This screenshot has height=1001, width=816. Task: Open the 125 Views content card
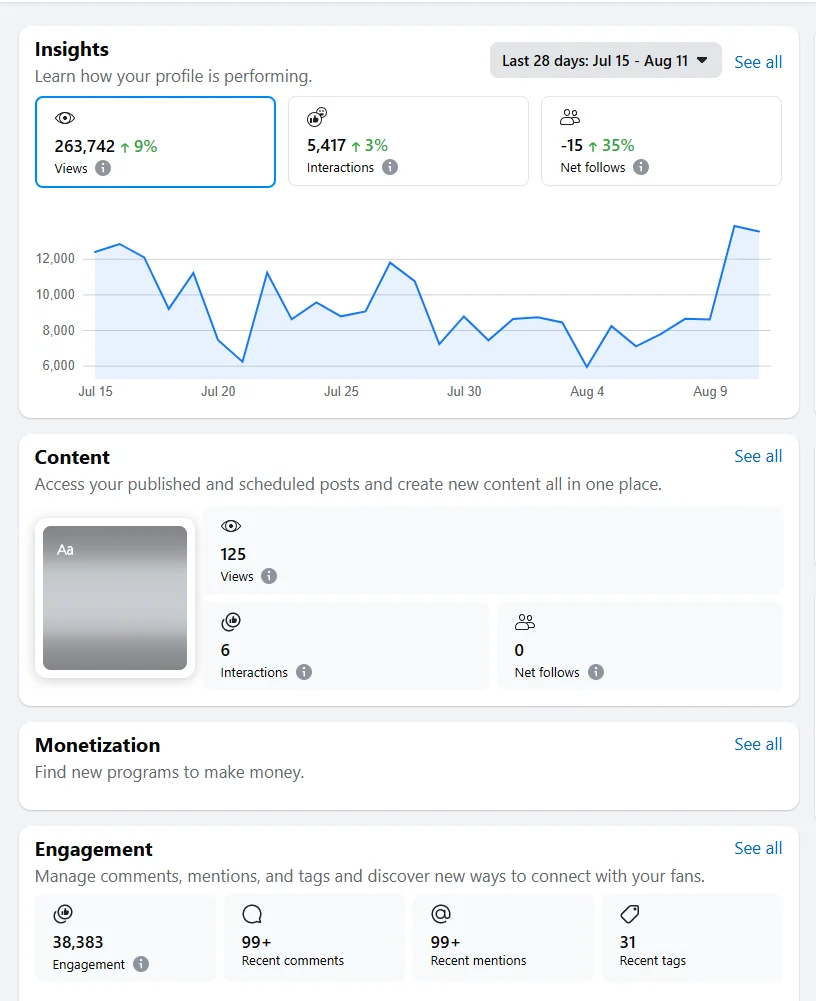point(493,550)
